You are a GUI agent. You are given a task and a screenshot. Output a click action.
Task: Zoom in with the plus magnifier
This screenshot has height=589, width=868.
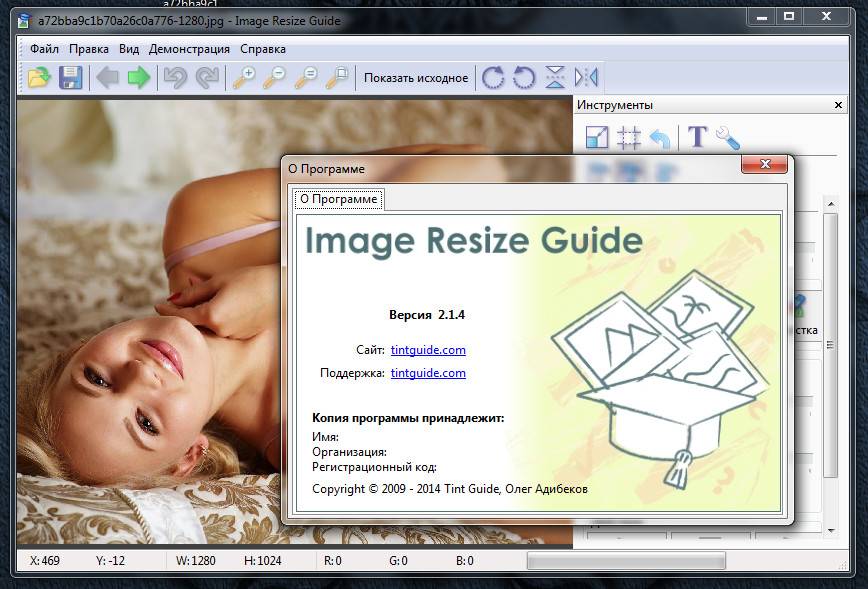pyautogui.click(x=244, y=78)
